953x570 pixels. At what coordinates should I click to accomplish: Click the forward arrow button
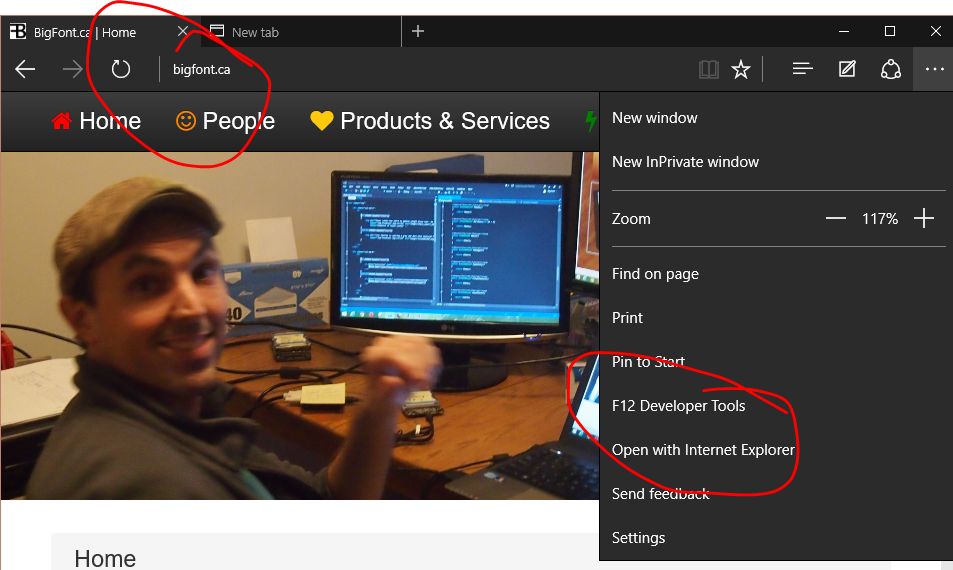73,69
